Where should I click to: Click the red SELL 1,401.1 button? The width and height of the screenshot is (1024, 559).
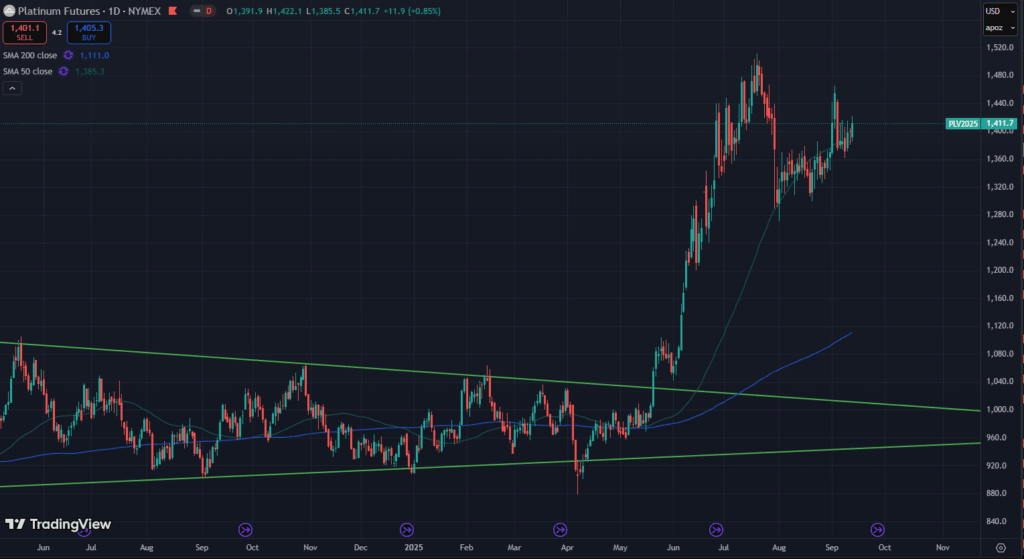pyautogui.click(x=24, y=33)
